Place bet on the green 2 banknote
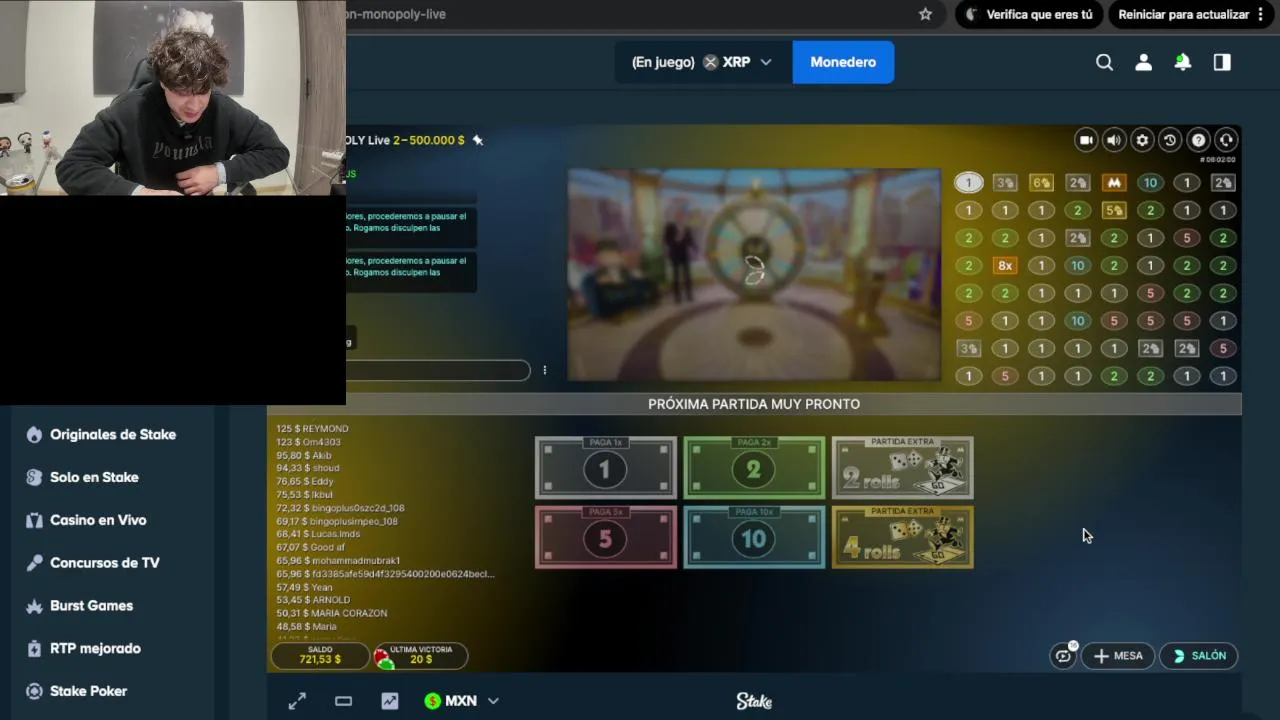 [x=754, y=468]
